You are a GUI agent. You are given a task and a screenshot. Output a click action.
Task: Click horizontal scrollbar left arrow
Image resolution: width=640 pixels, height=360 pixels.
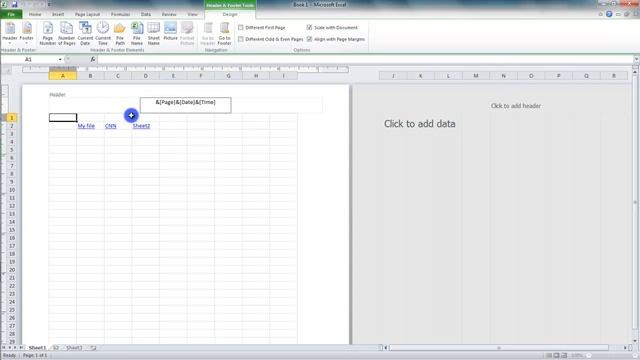(x=386, y=348)
